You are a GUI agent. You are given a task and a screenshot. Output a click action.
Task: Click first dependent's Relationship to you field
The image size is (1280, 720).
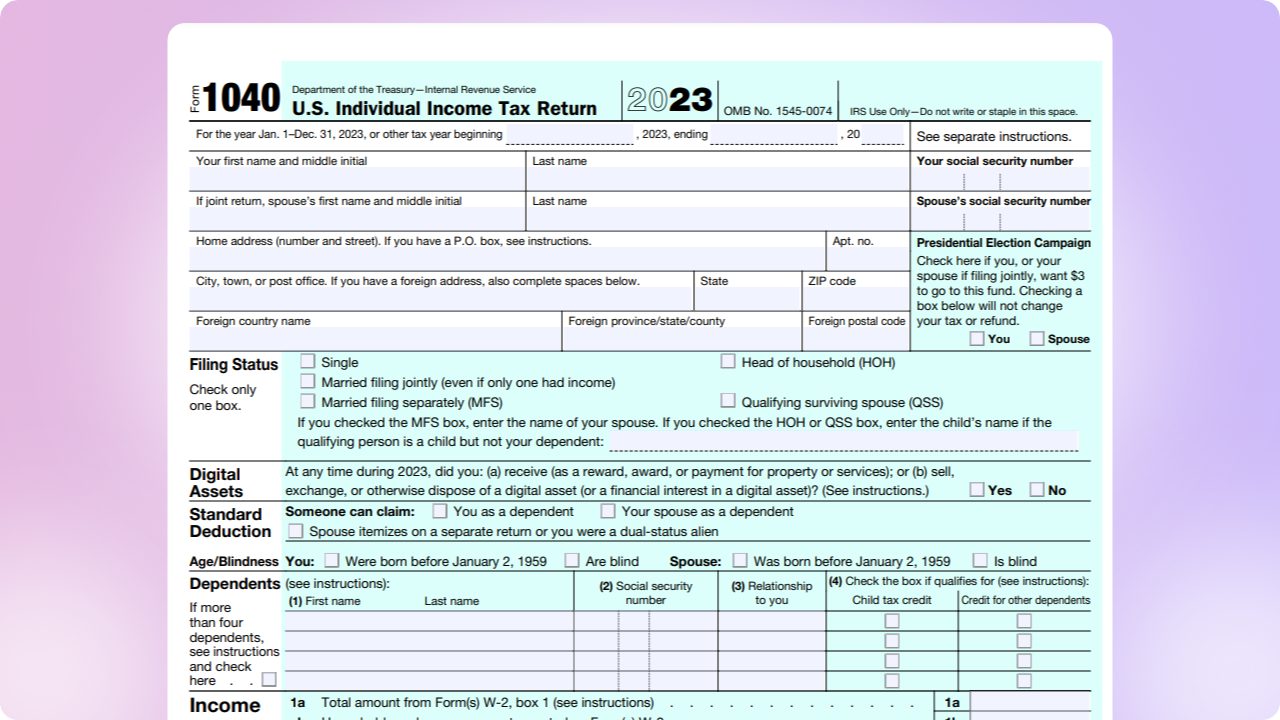coord(772,621)
